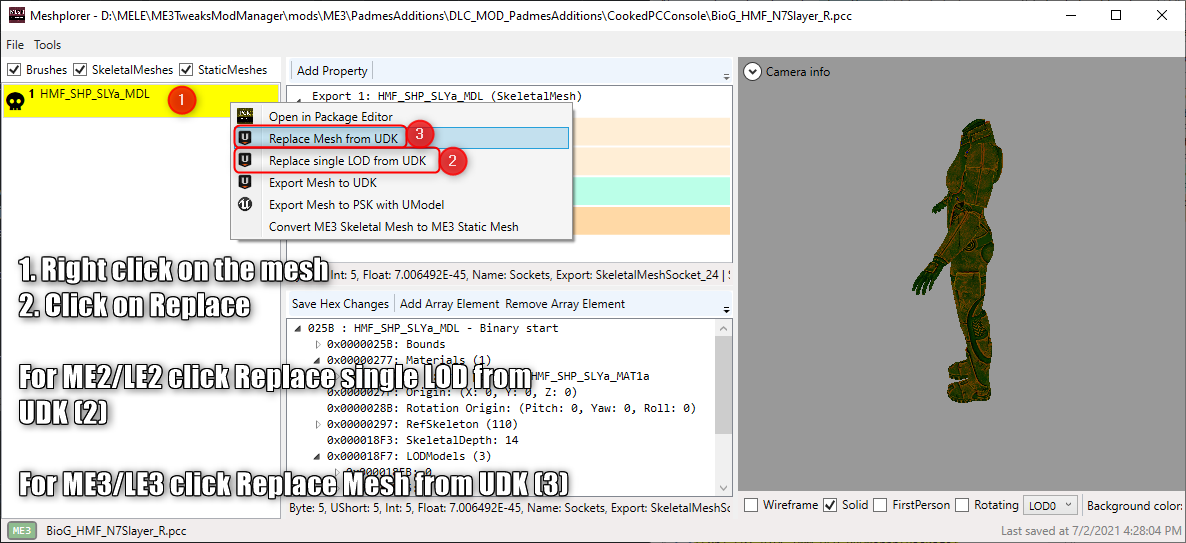Select the HMF_SHP_SLYa_MDL mesh entry
Viewport: 1186px width, 543px height.
click(x=141, y=101)
